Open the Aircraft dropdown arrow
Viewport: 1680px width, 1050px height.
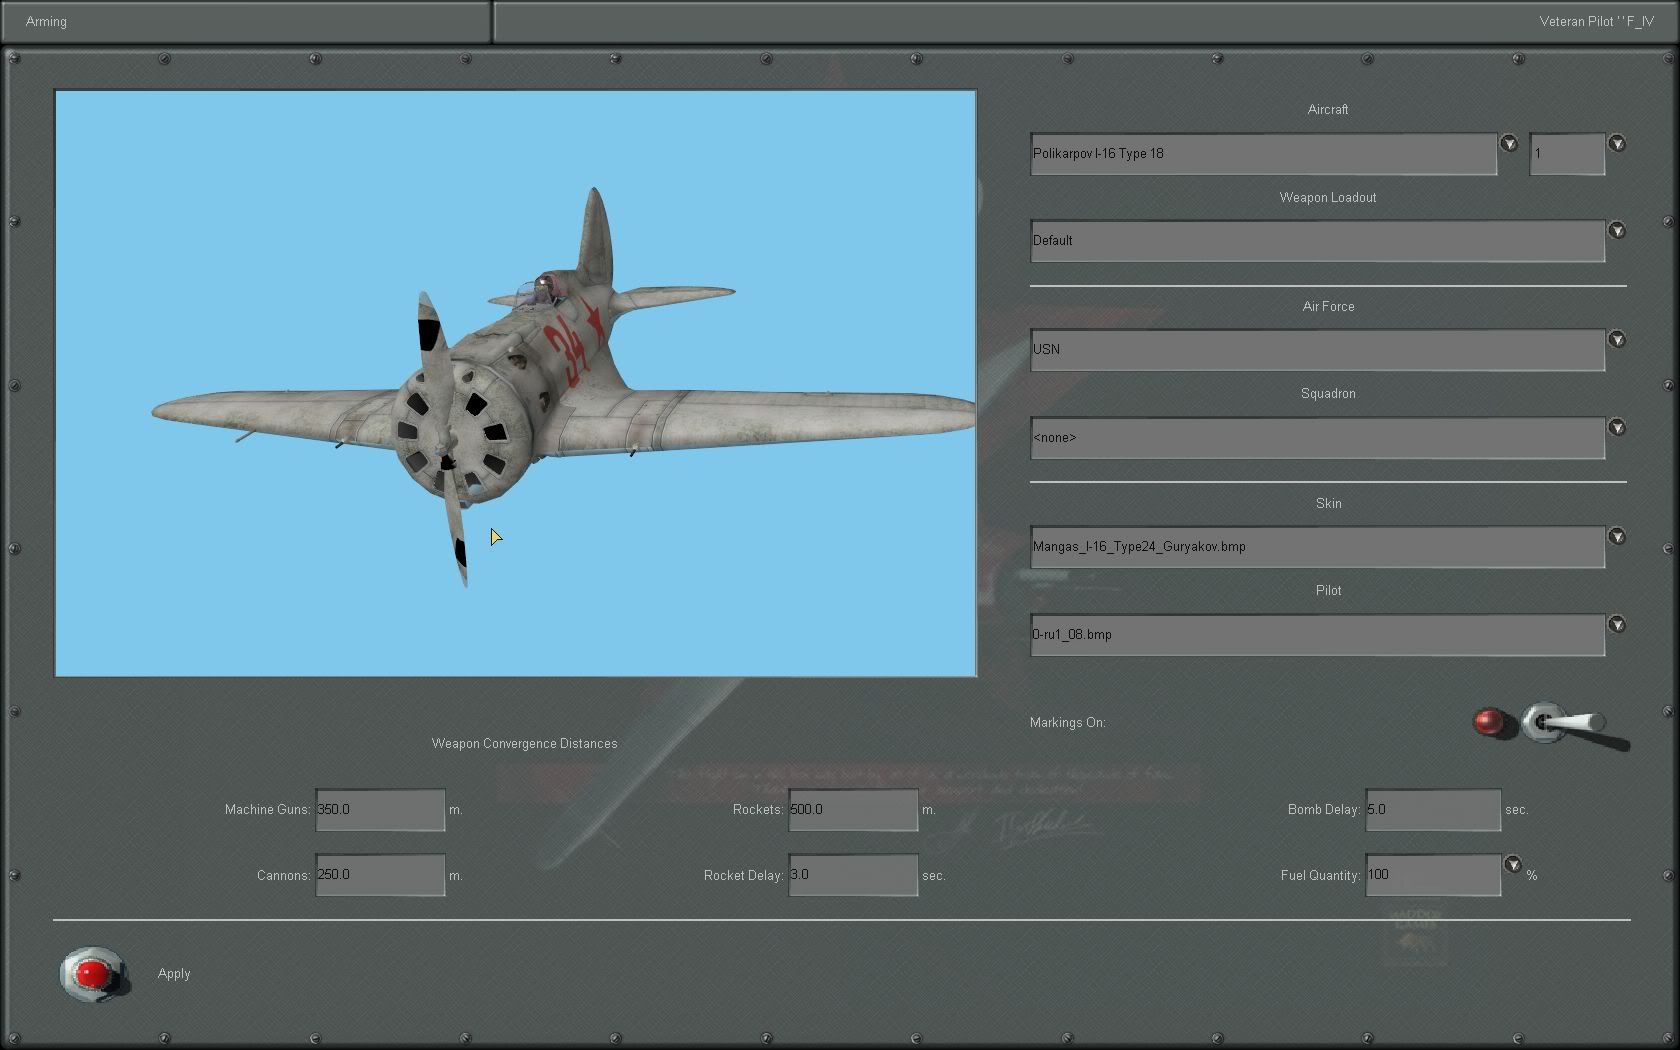[1509, 144]
